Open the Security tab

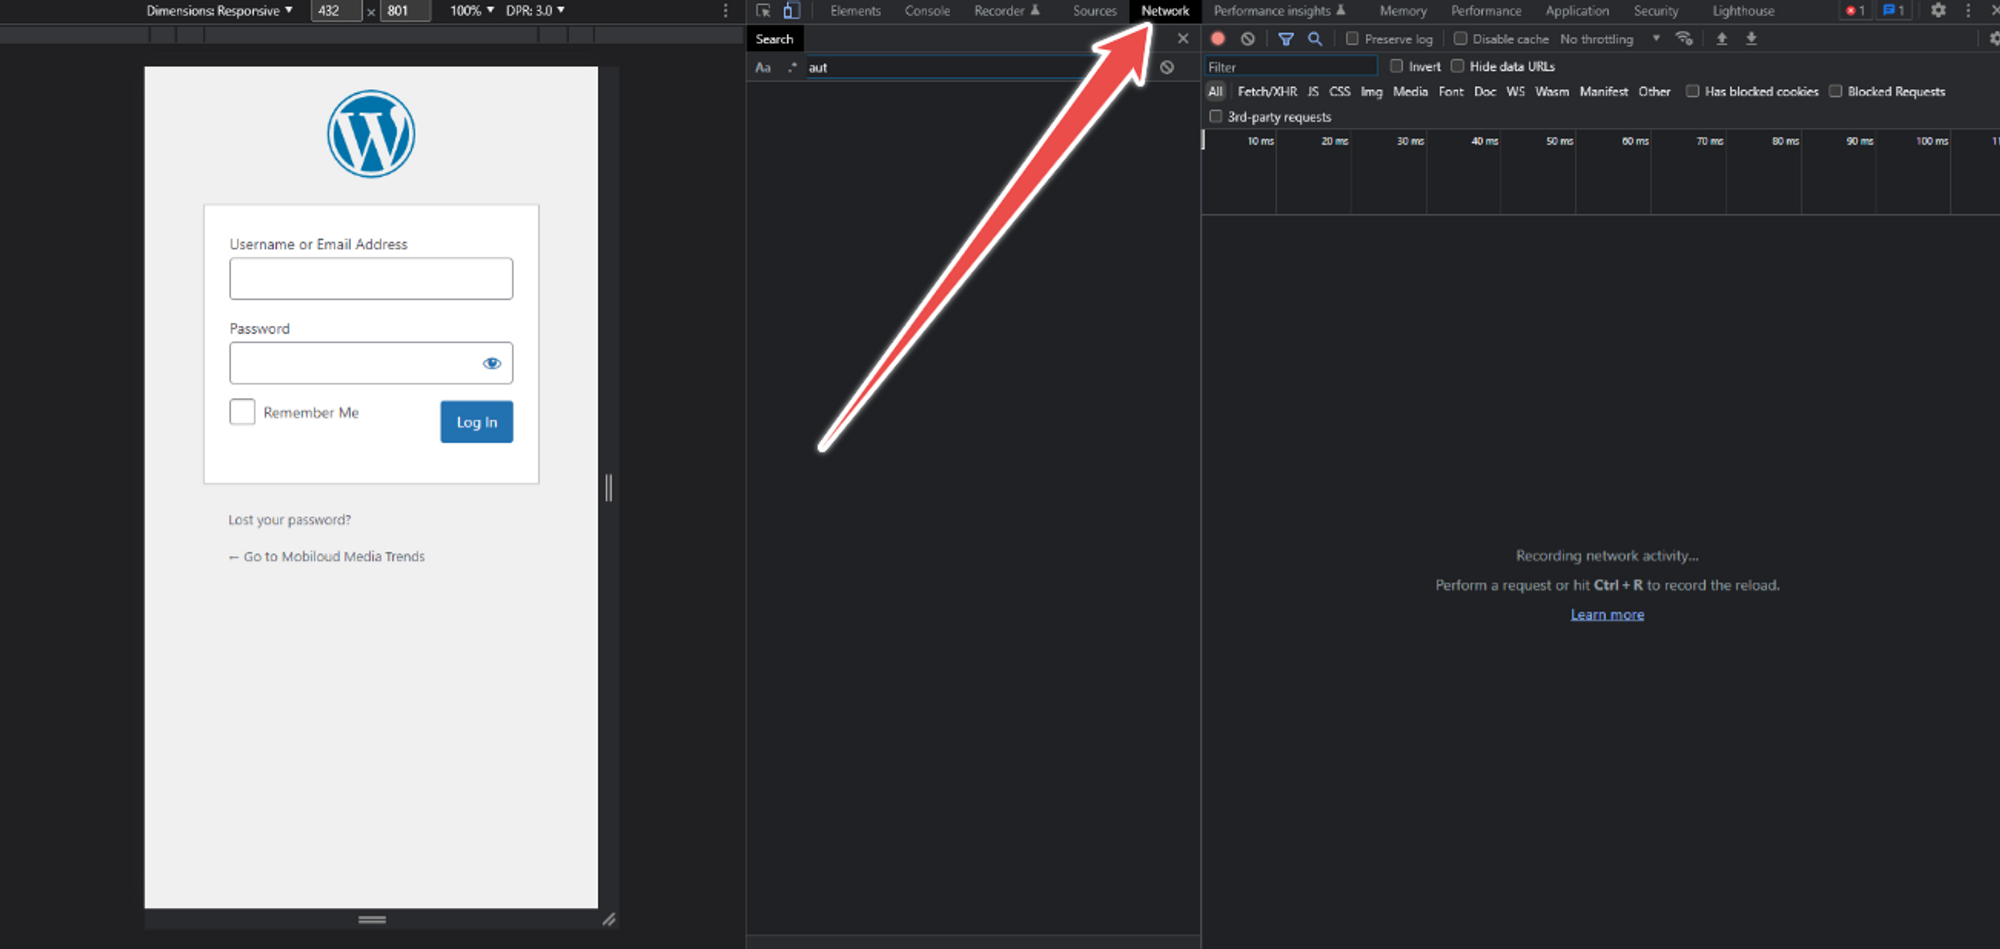1656,11
